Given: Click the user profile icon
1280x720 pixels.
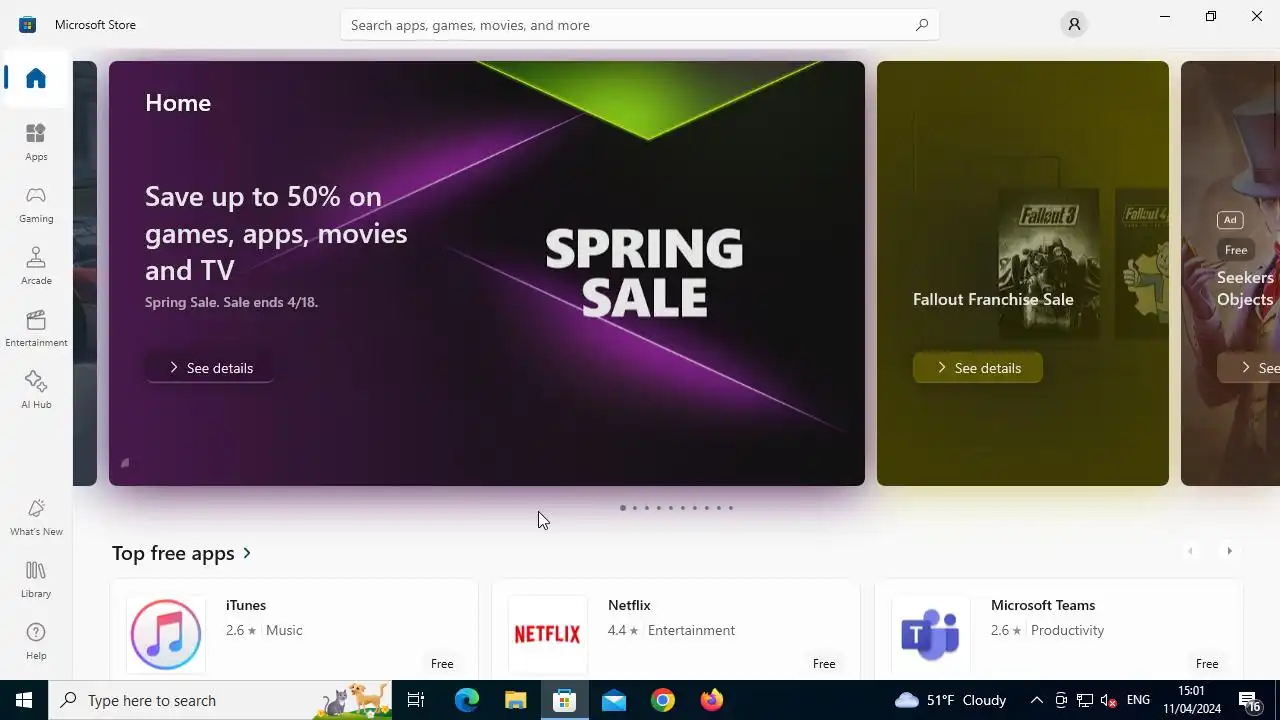Looking at the screenshot, I should click(x=1074, y=24).
